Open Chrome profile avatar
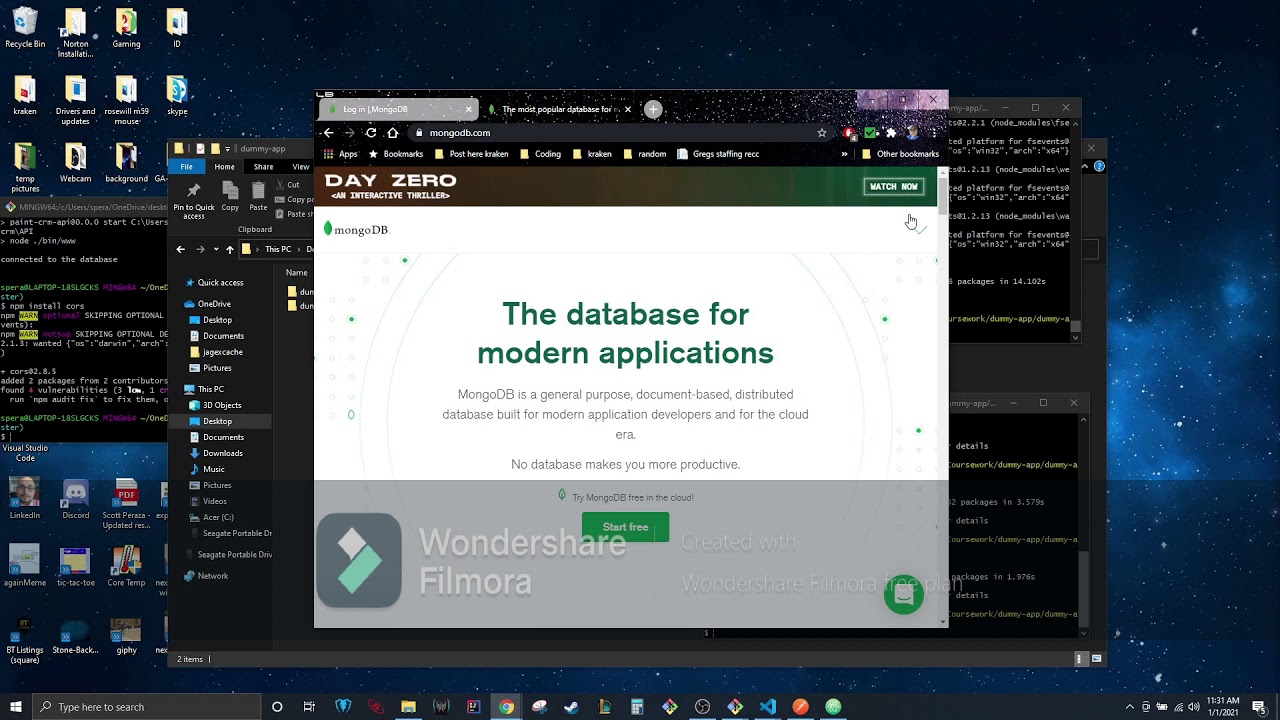 pos(912,132)
